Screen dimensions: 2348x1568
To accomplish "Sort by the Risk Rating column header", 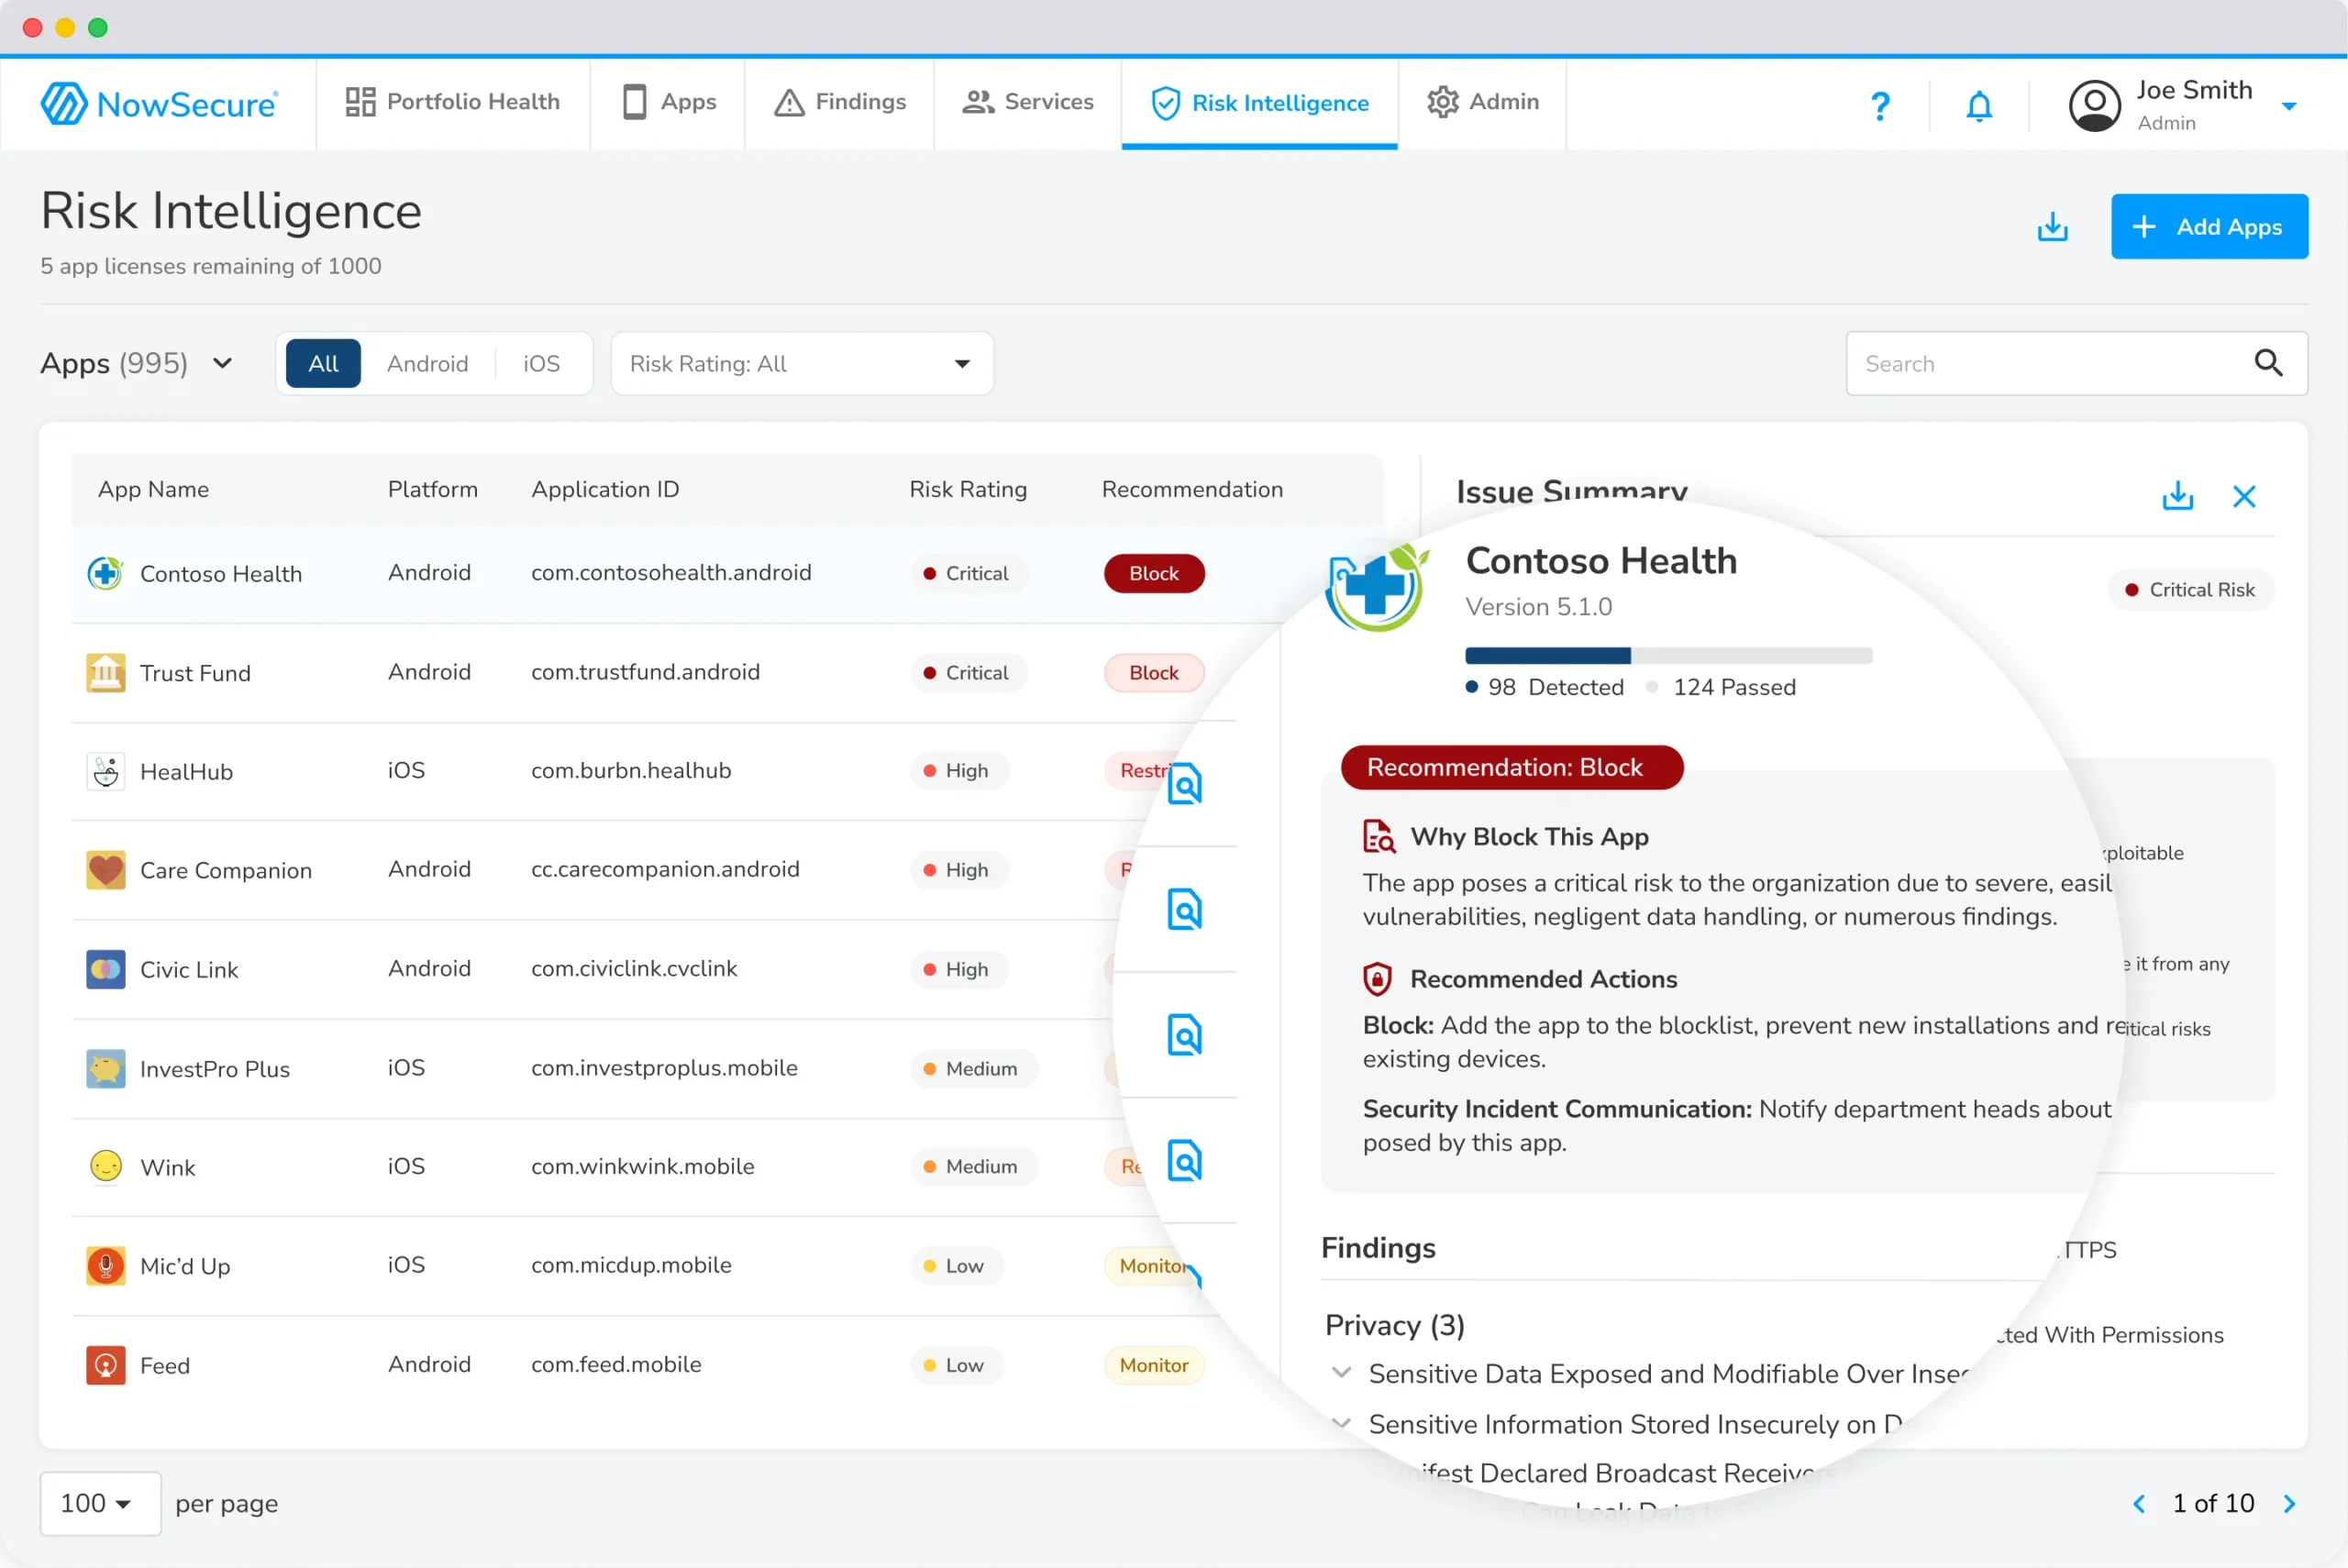I will tap(967, 489).
